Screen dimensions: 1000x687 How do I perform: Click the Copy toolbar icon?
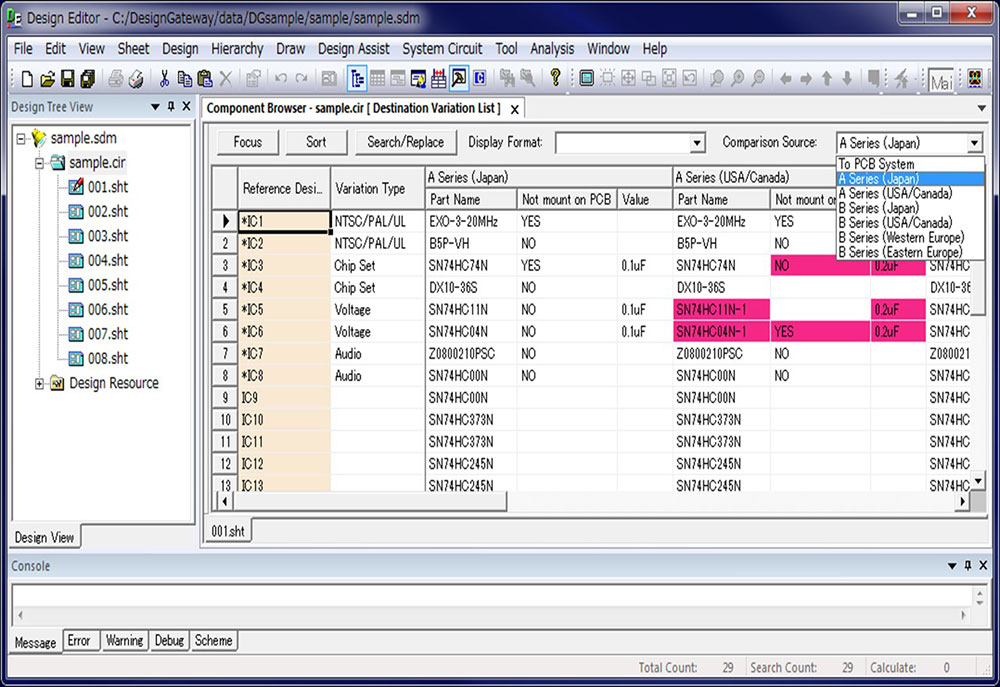[x=185, y=78]
